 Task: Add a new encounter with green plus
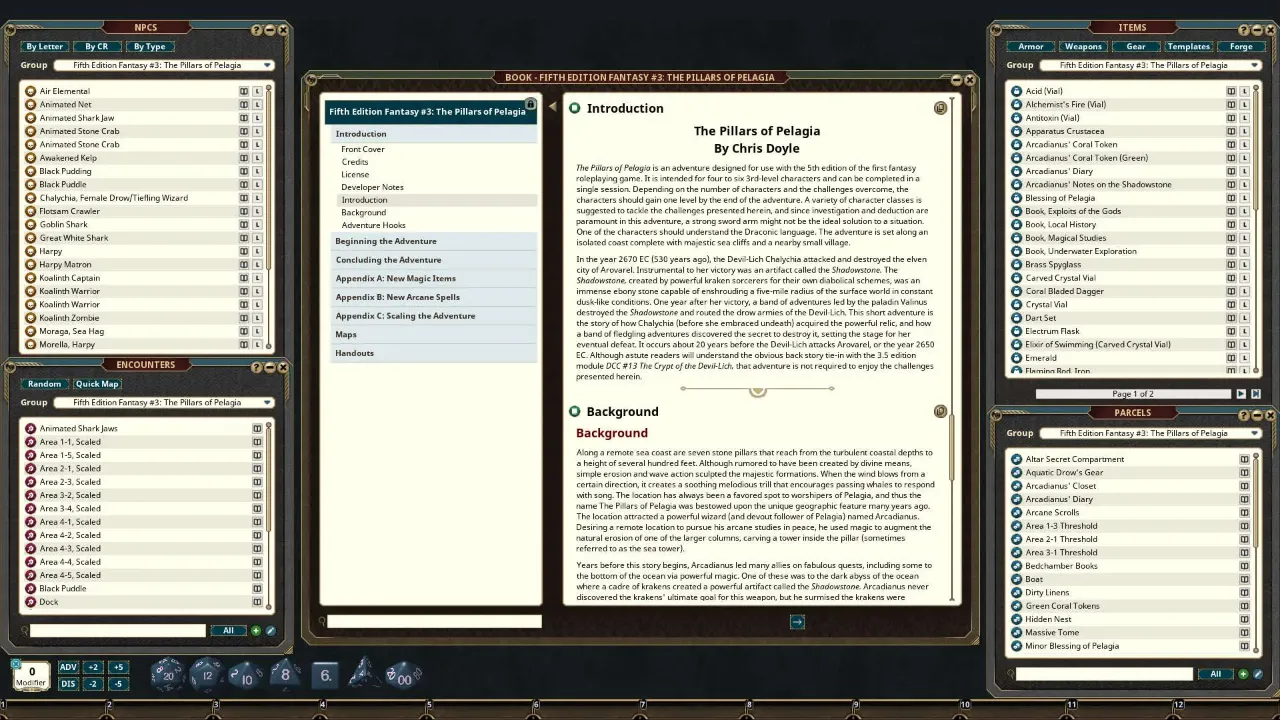click(x=256, y=631)
